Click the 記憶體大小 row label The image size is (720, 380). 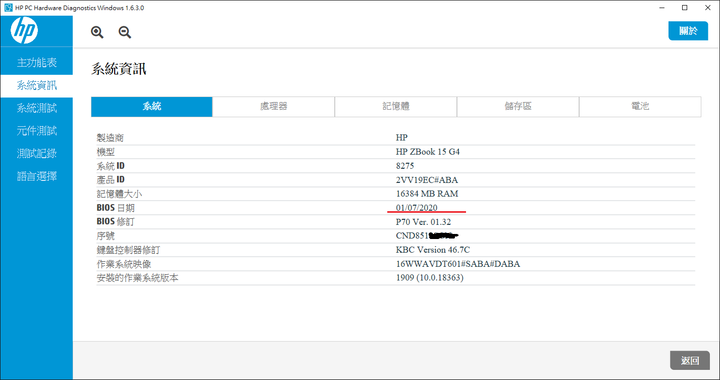(119, 194)
